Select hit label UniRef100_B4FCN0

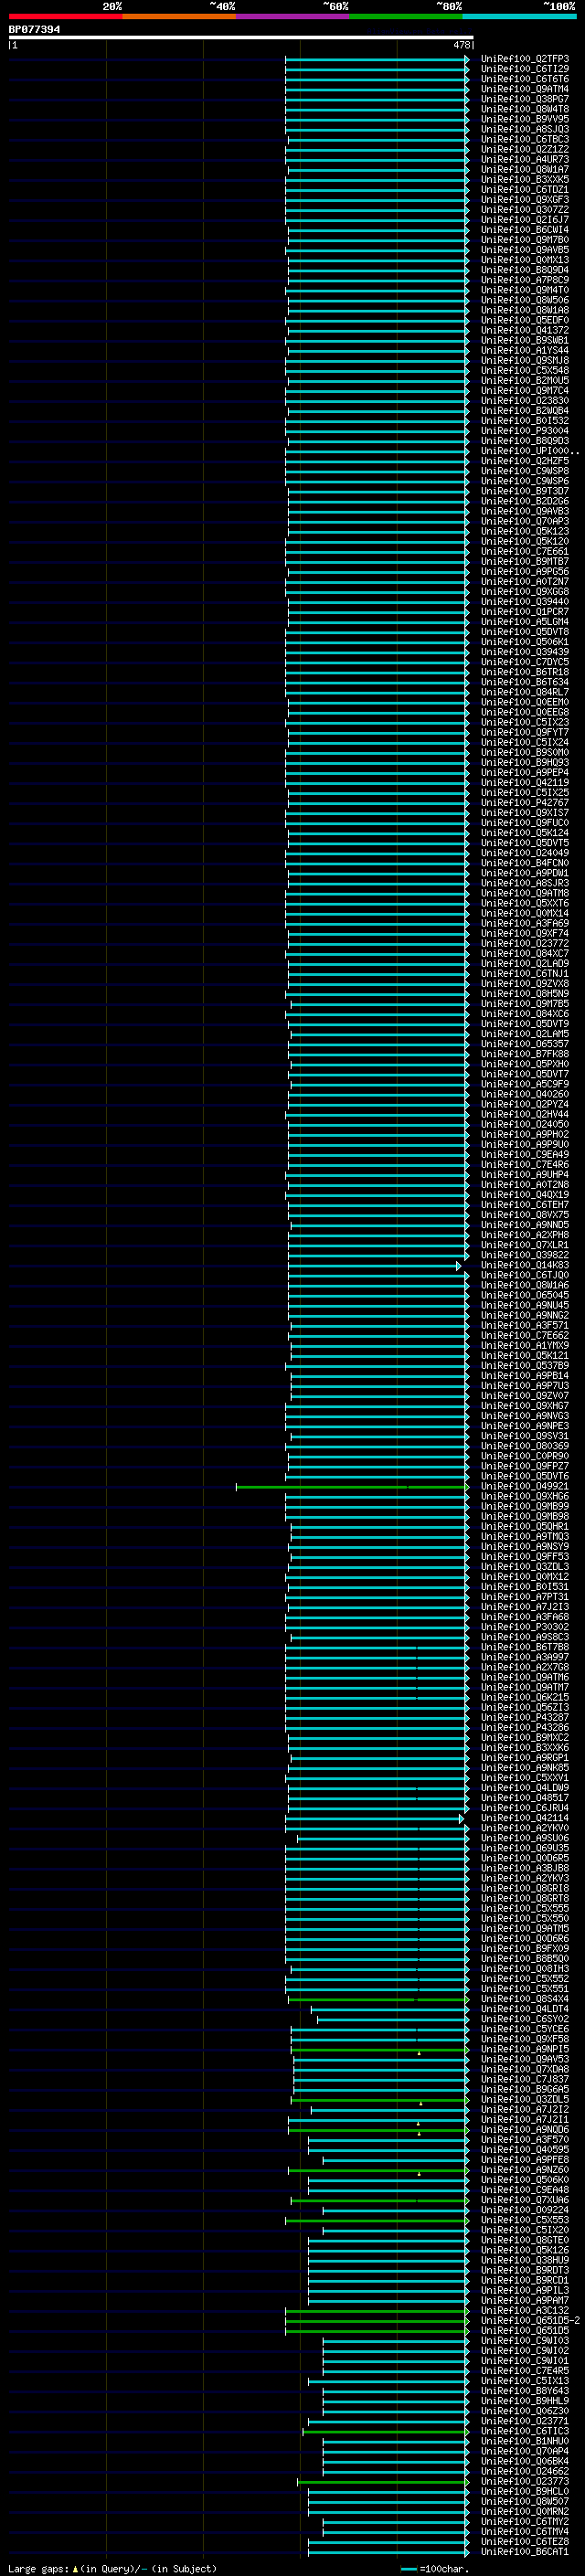(x=525, y=863)
